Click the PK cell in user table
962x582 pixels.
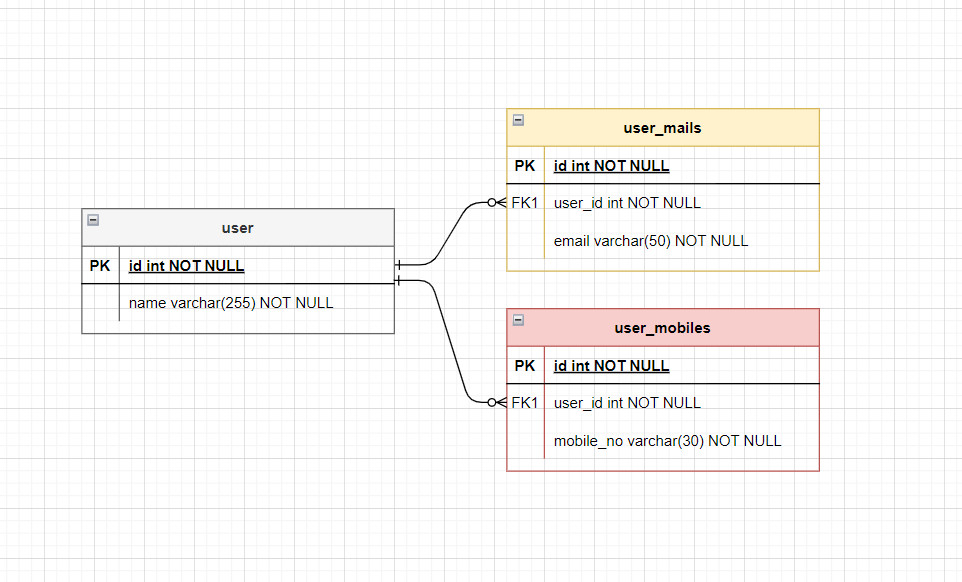100,266
